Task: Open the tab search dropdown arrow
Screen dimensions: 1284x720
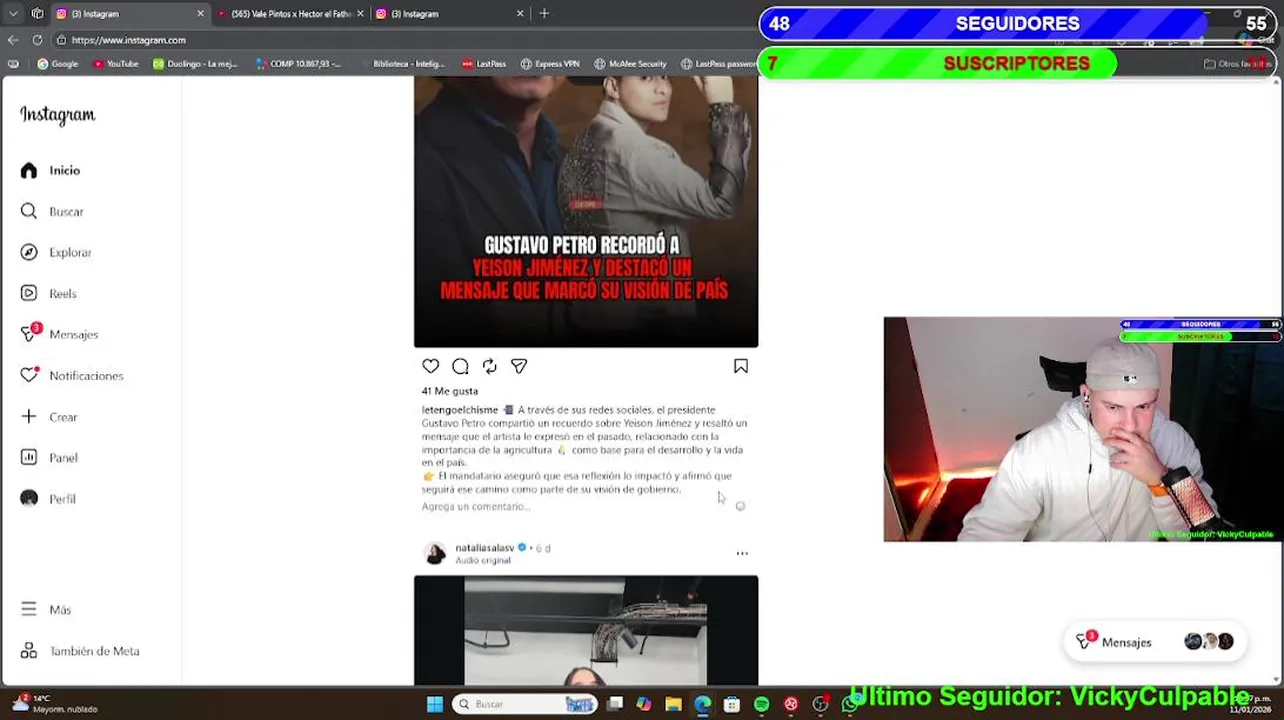Action: pos(13,14)
